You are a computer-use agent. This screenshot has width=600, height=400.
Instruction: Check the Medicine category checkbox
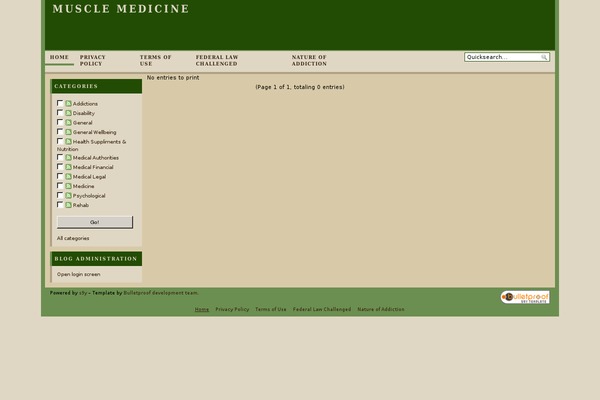click(x=60, y=186)
